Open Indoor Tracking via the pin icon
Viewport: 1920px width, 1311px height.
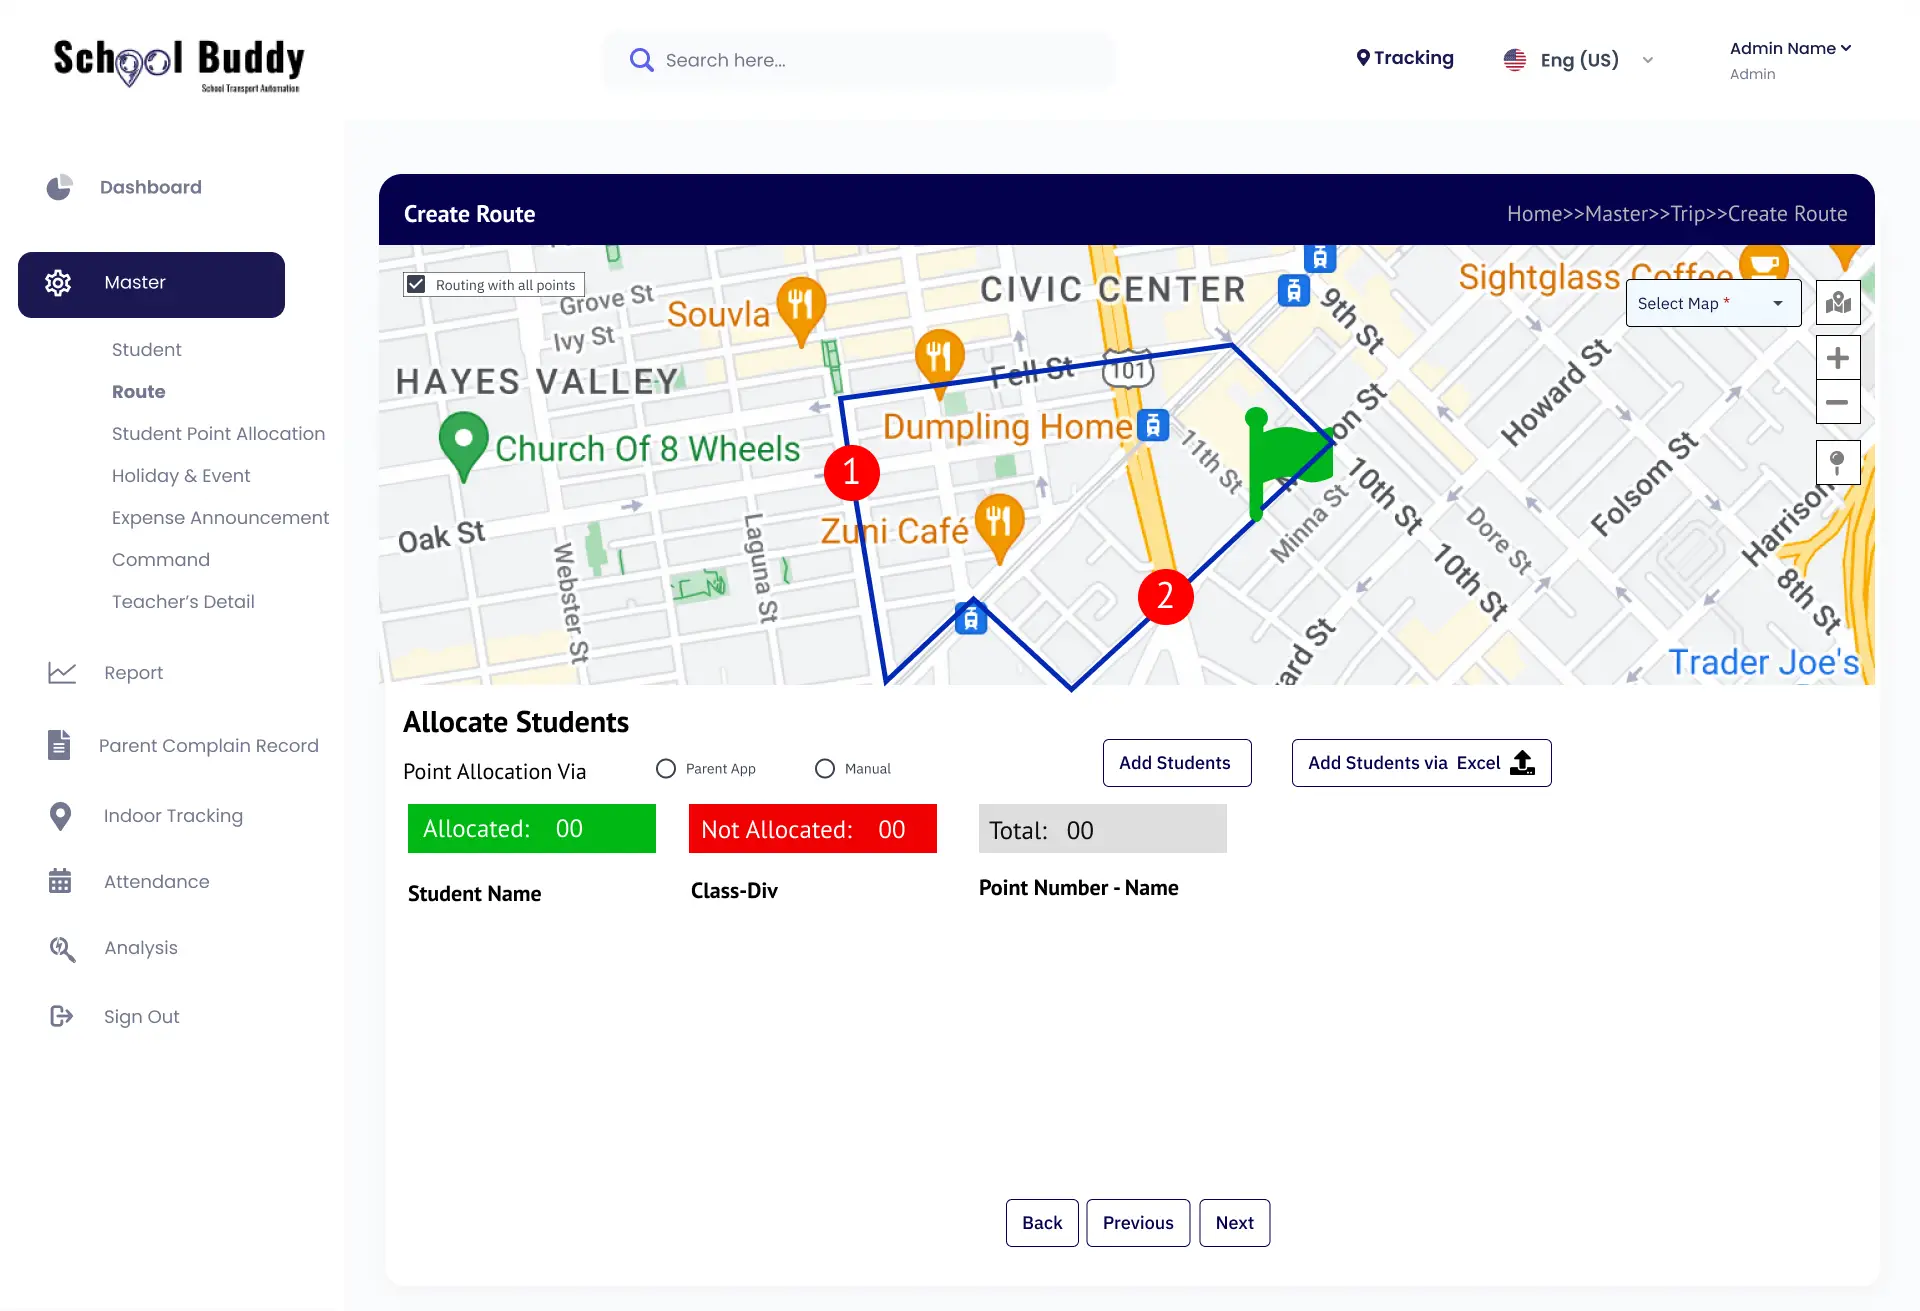[60, 815]
